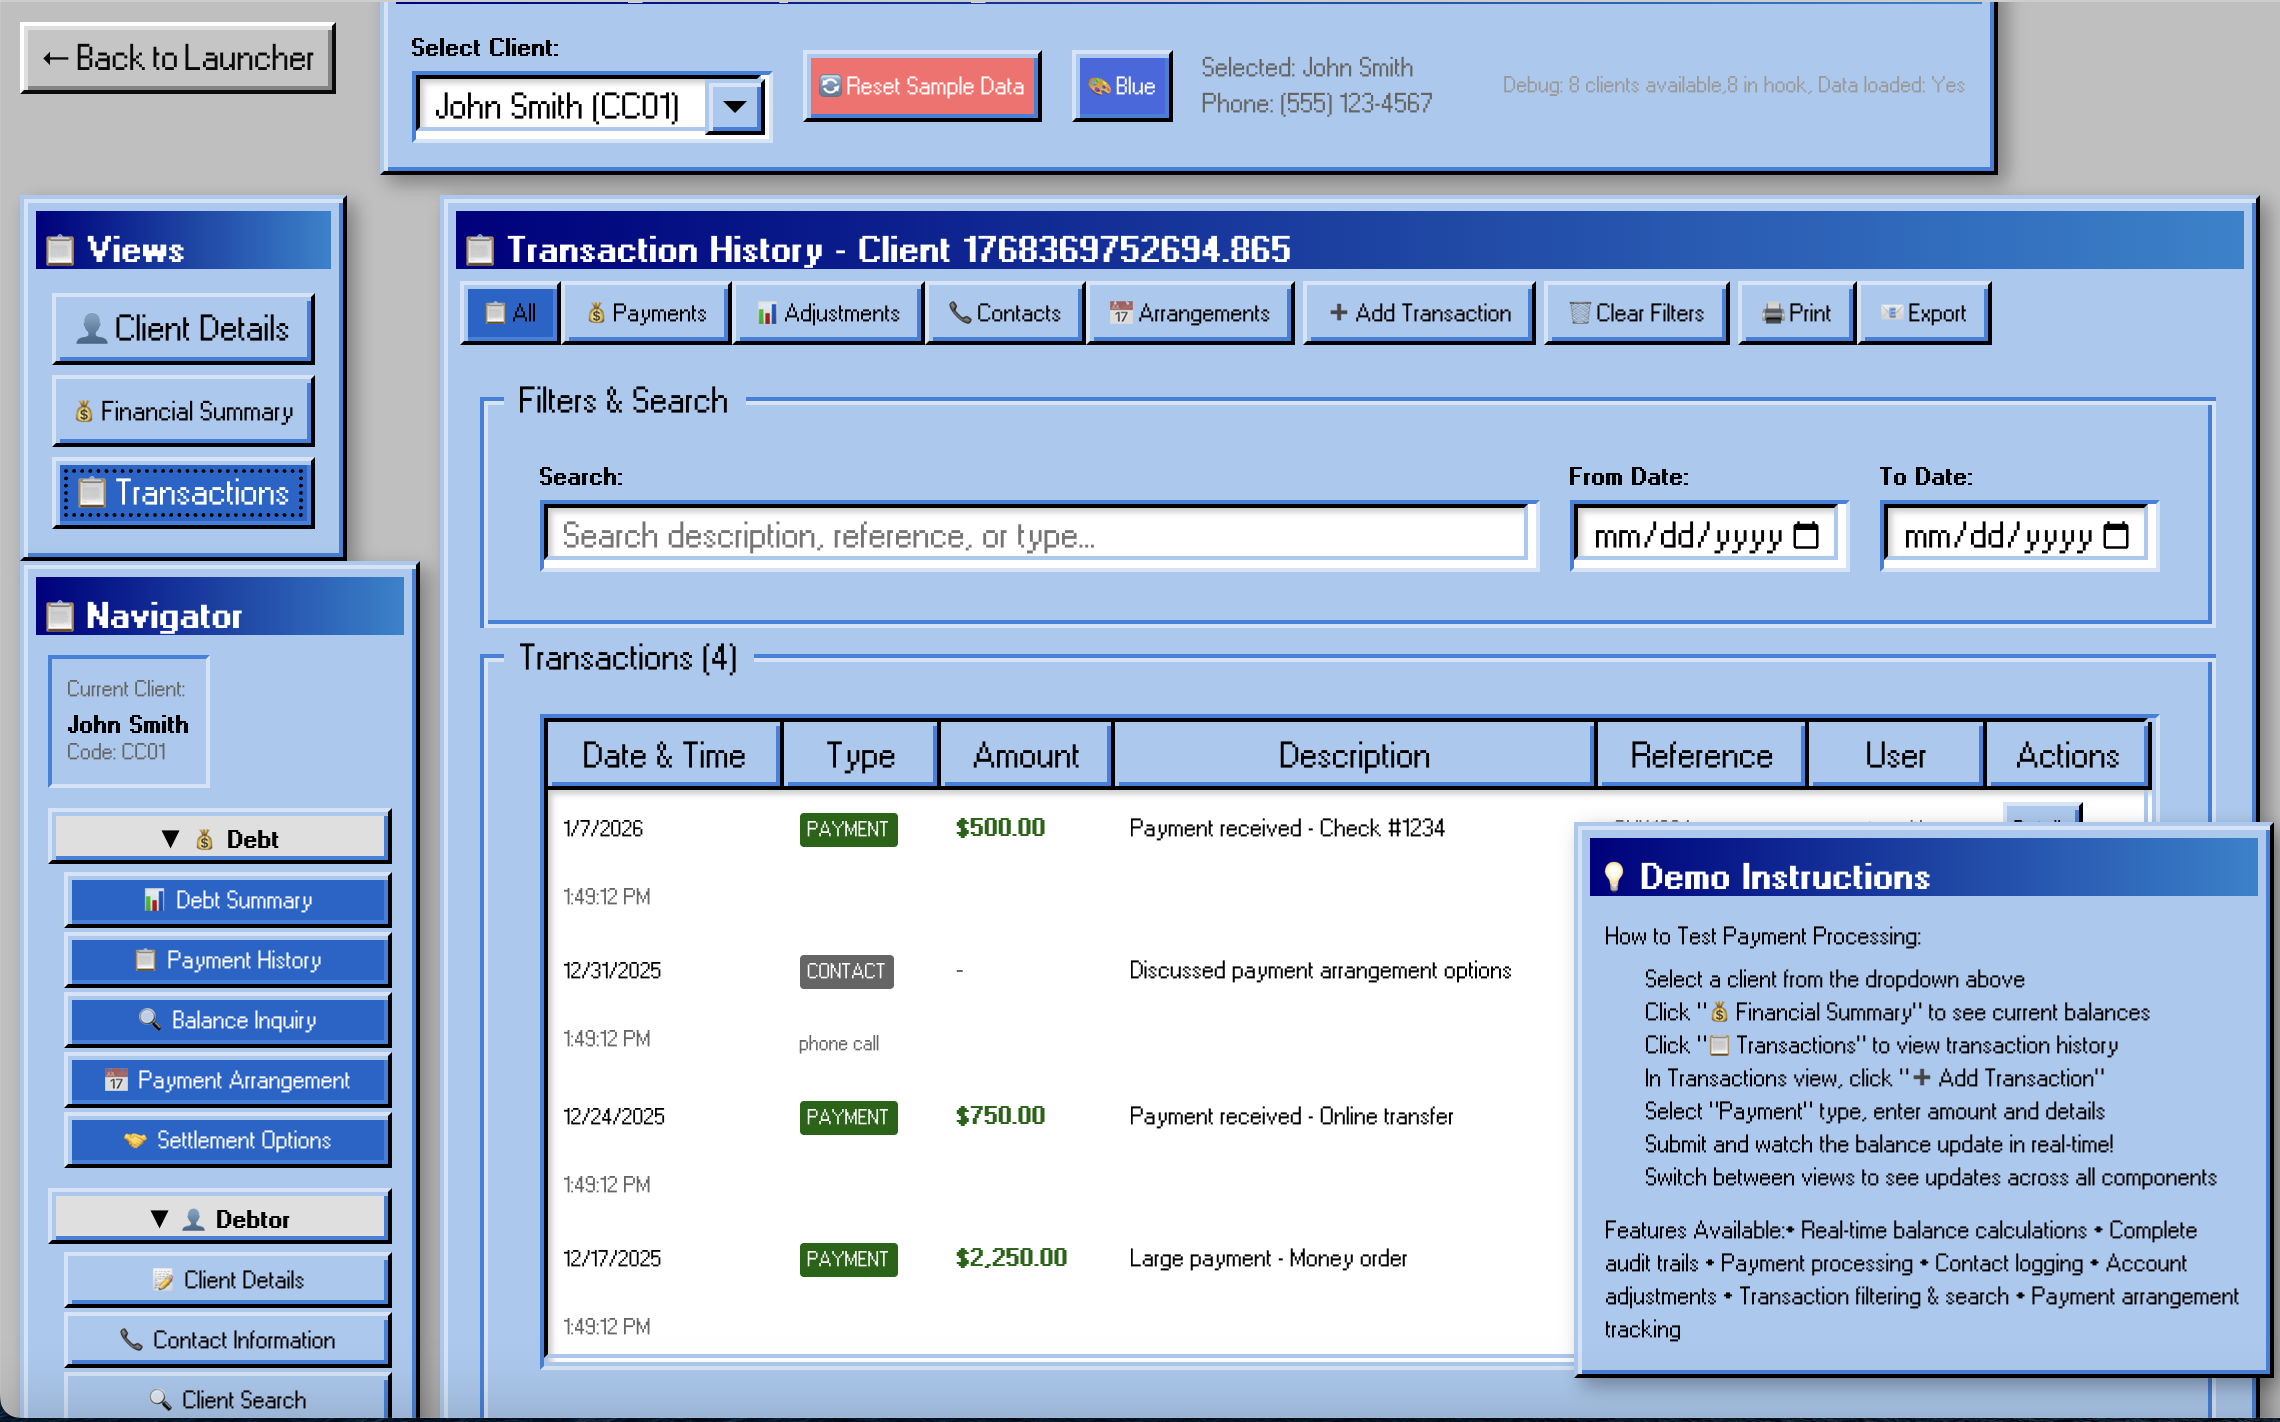Open the Select Client dropdown arrow
This screenshot has width=2280, height=1422.
[x=735, y=106]
